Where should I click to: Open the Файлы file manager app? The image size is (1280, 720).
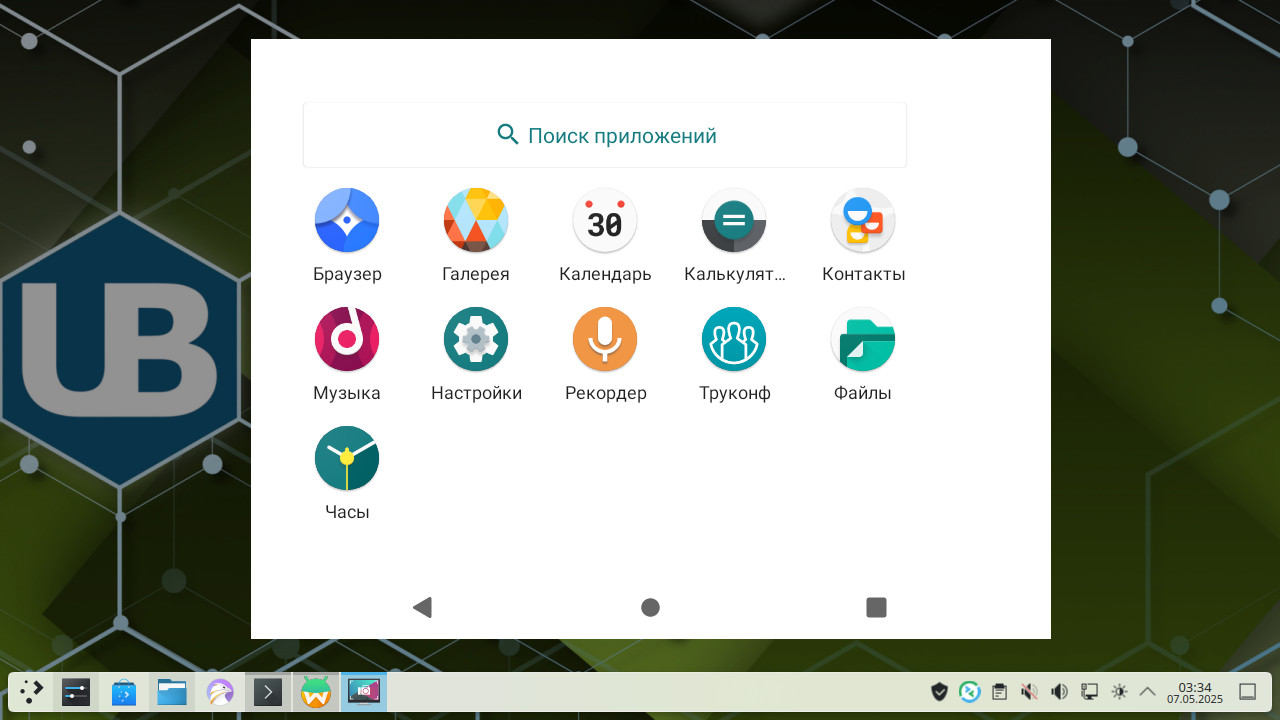pos(863,339)
